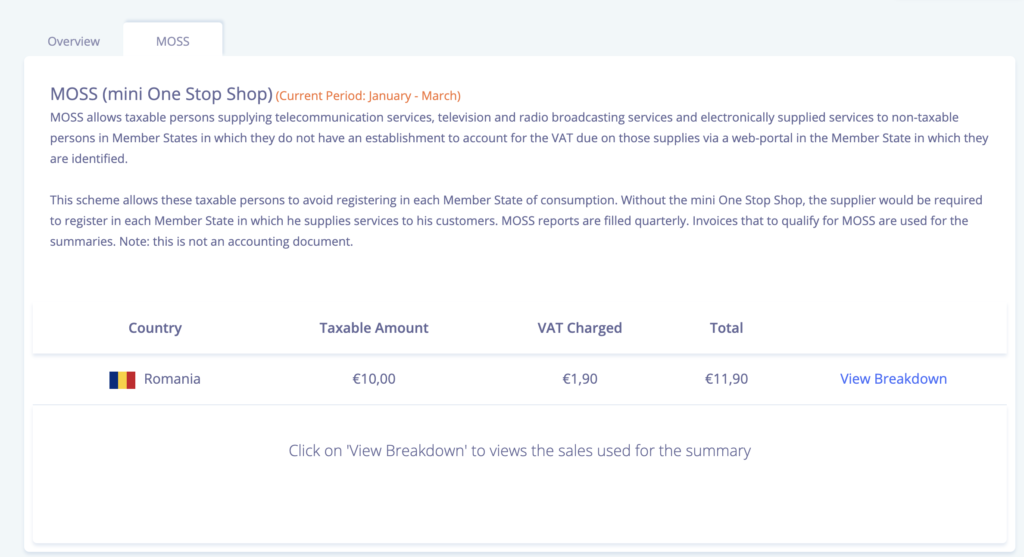Image resolution: width=1024 pixels, height=557 pixels.
Task: Click the 'View Breakdown' hint message below the table
Action: [519, 451]
